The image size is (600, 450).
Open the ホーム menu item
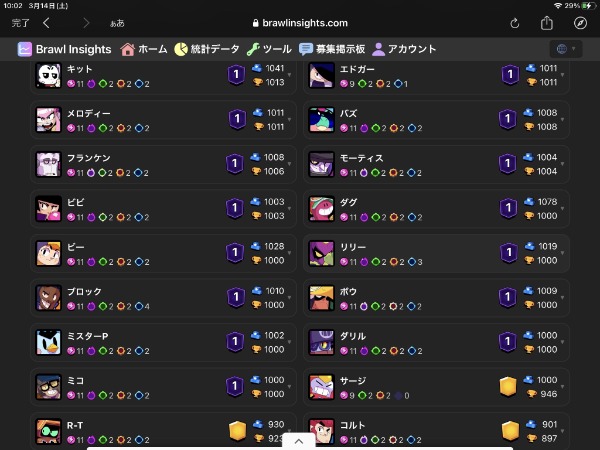pyautogui.click(x=144, y=49)
